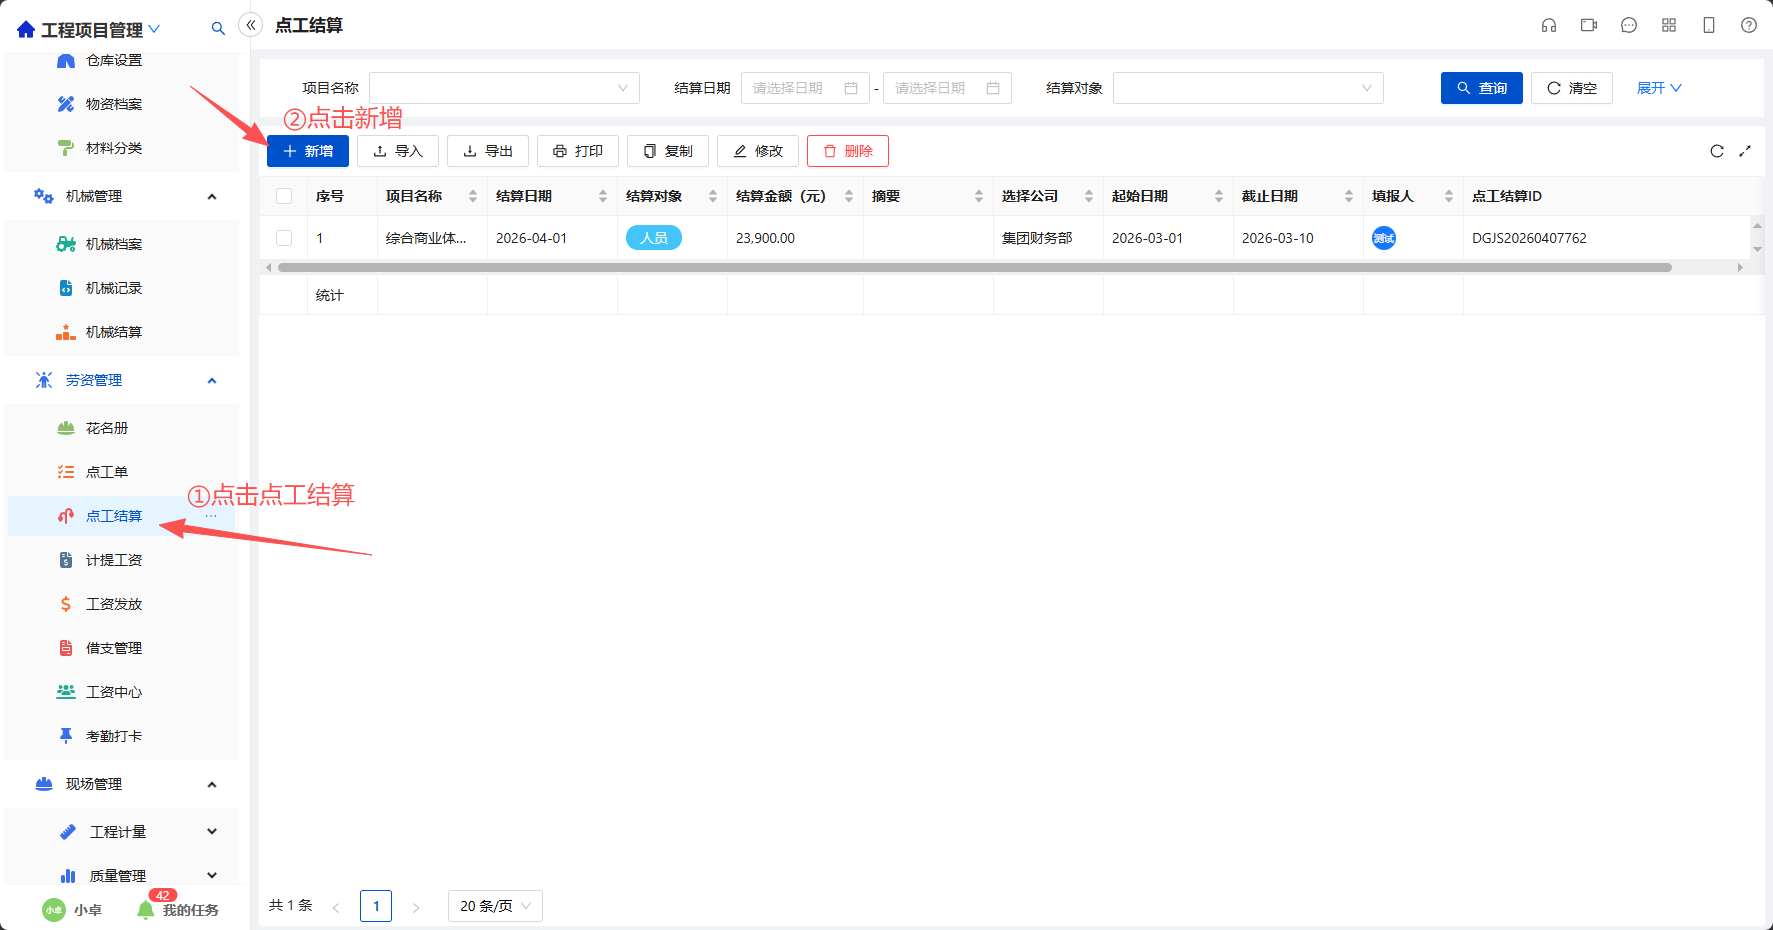Sort by 结算对象 column arrows
Screen dimensions: 1773x930
pyautogui.click(x=713, y=196)
